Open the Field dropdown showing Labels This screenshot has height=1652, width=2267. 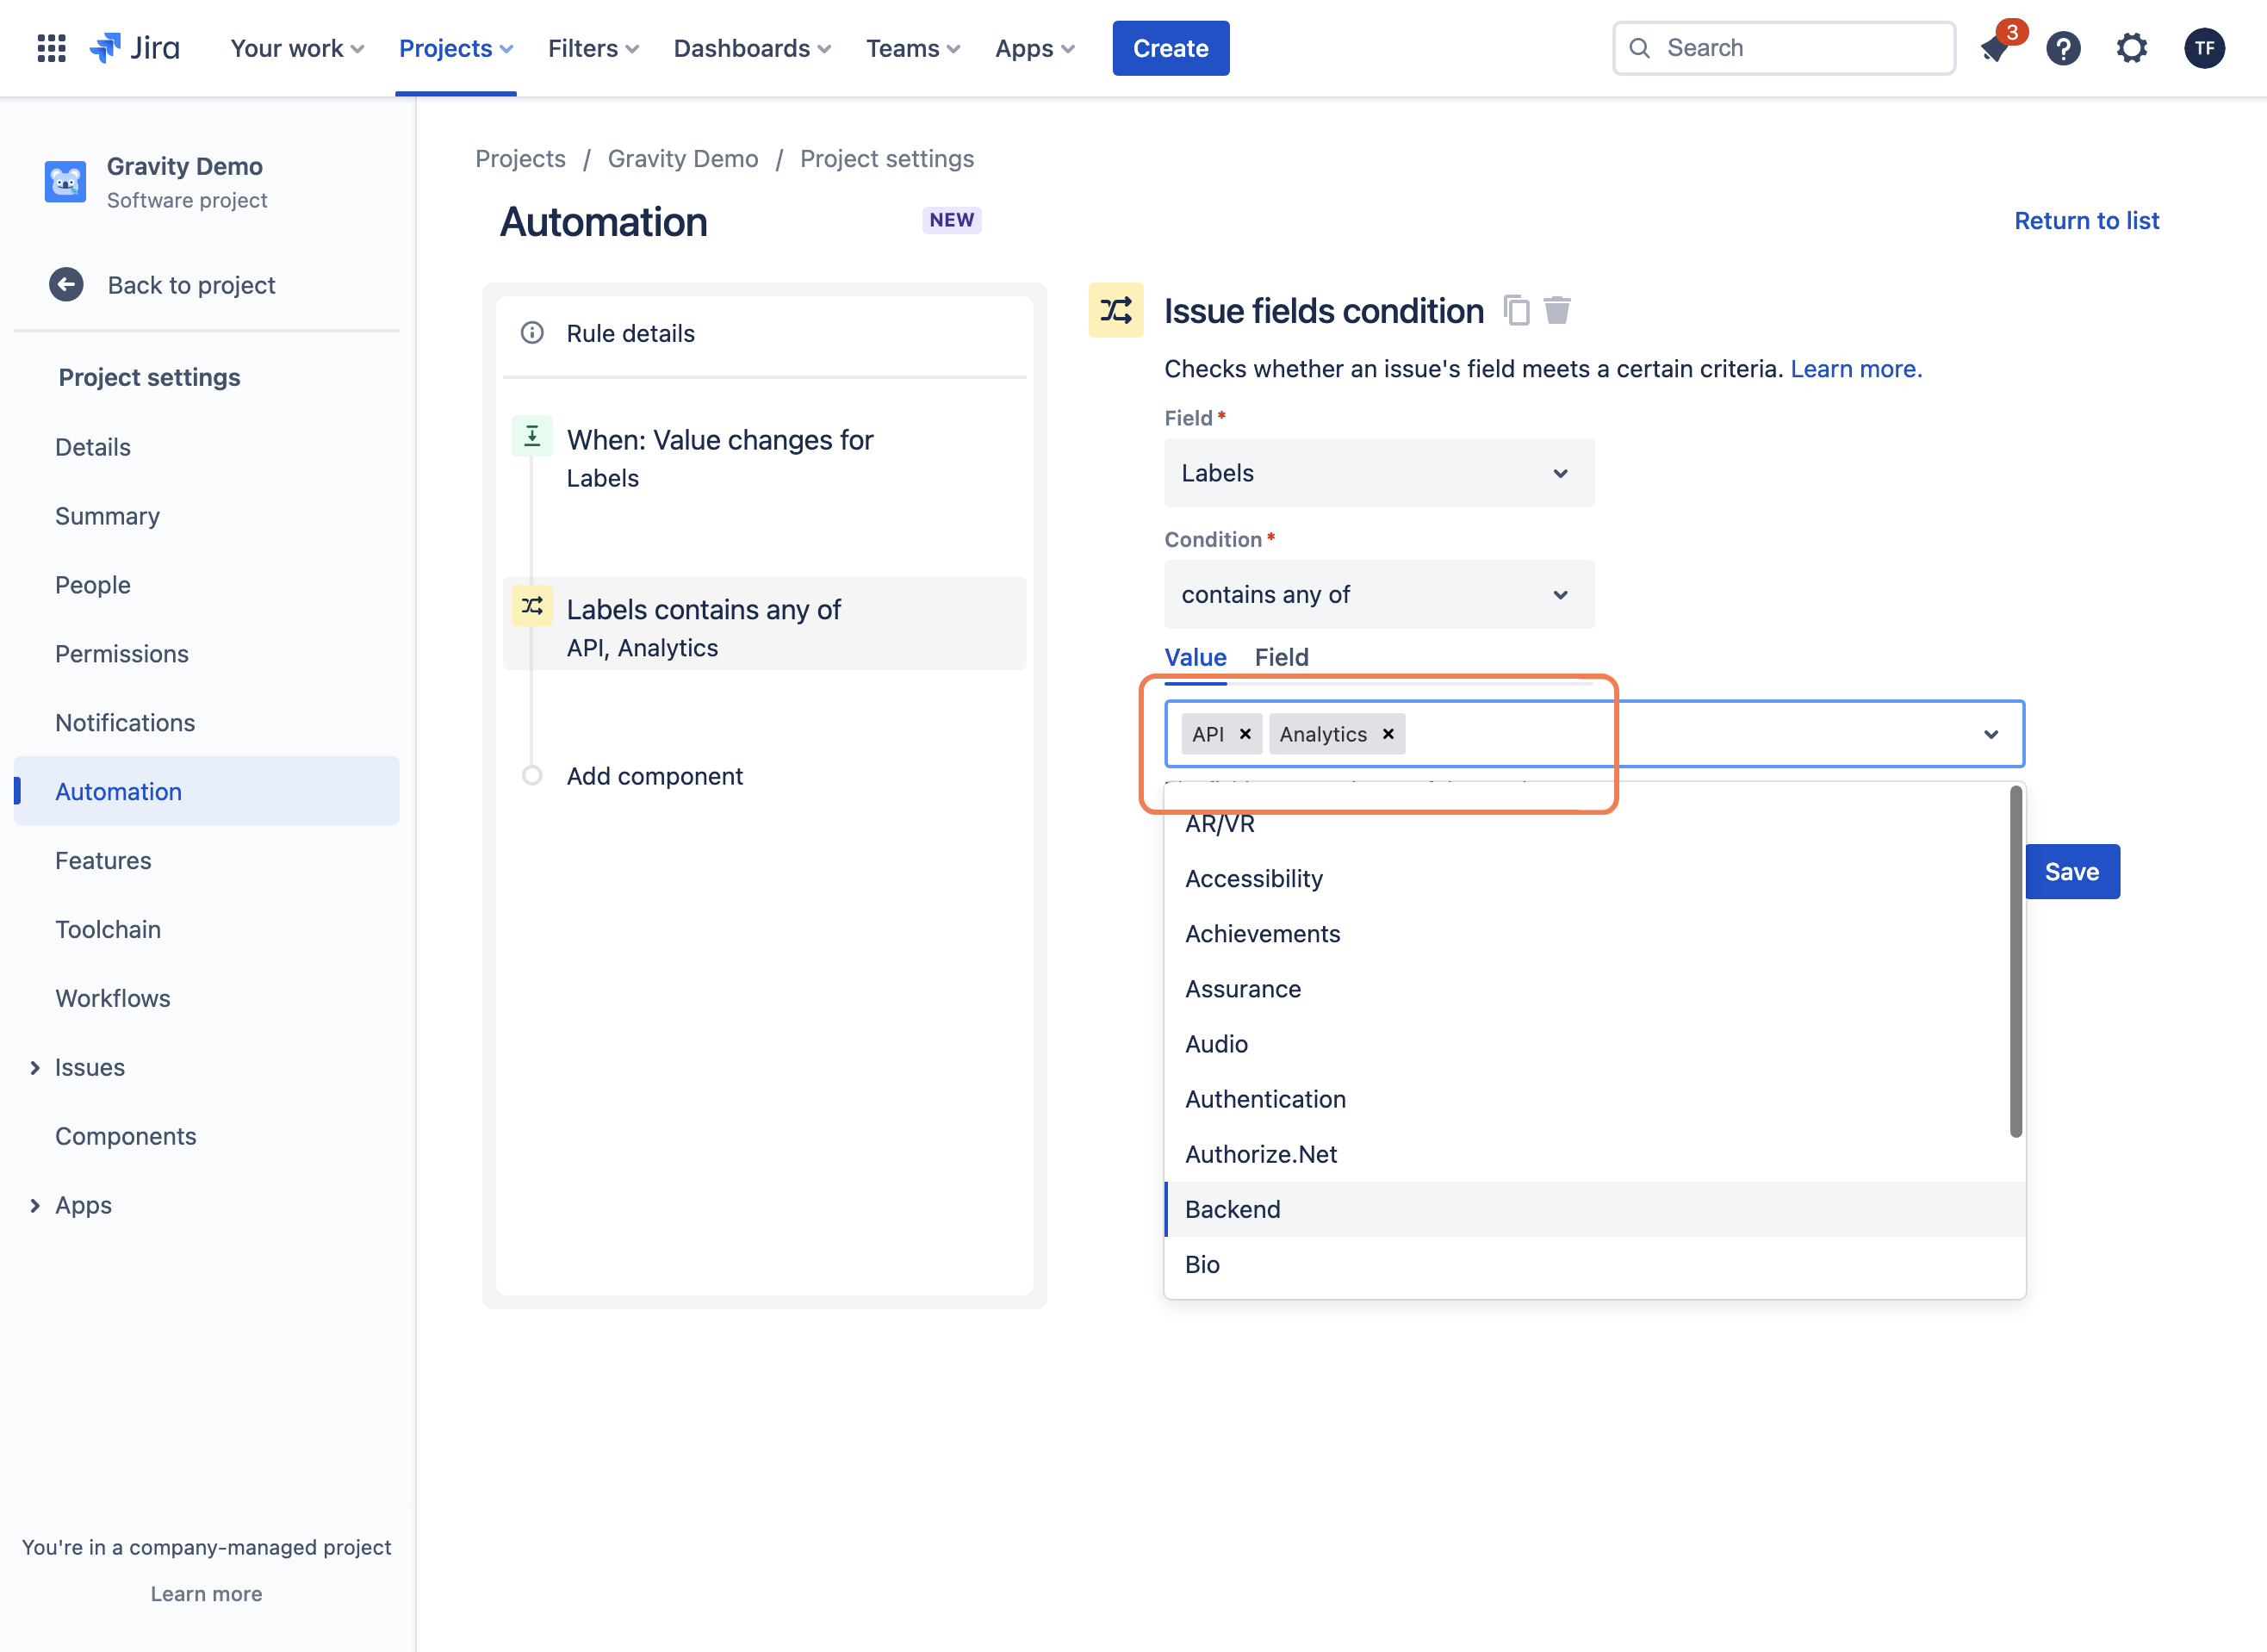[1379, 473]
